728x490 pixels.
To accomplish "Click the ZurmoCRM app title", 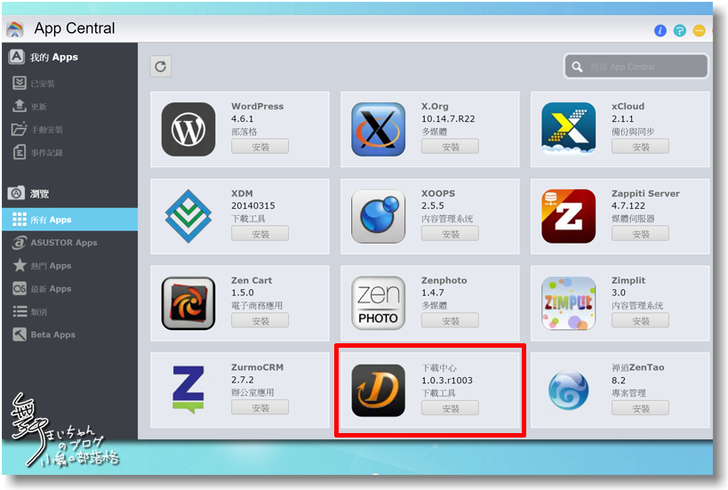I will (x=257, y=367).
